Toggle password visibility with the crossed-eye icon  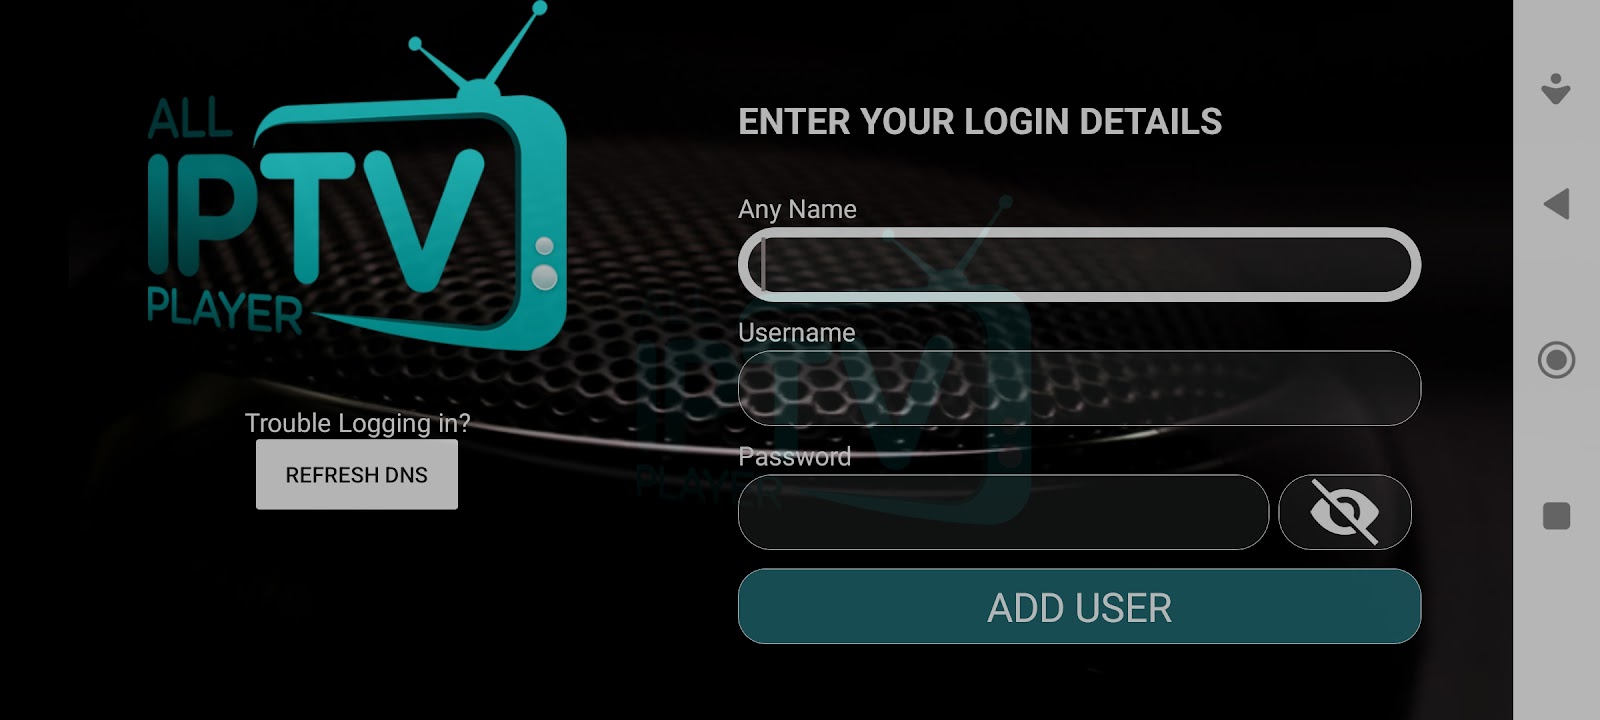click(1345, 512)
